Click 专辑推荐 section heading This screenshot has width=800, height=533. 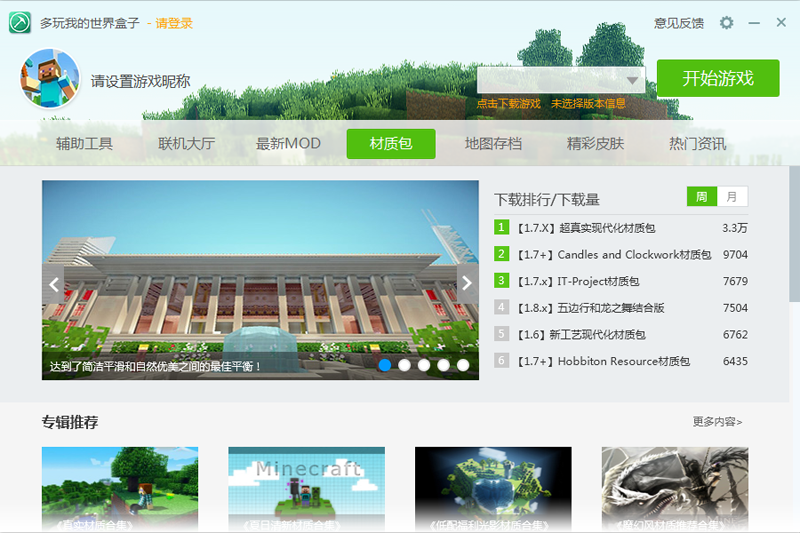(x=70, y=422)
